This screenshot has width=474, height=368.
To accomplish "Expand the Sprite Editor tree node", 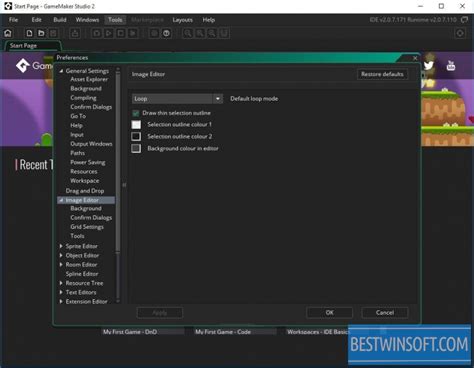I will click(61, 246).
